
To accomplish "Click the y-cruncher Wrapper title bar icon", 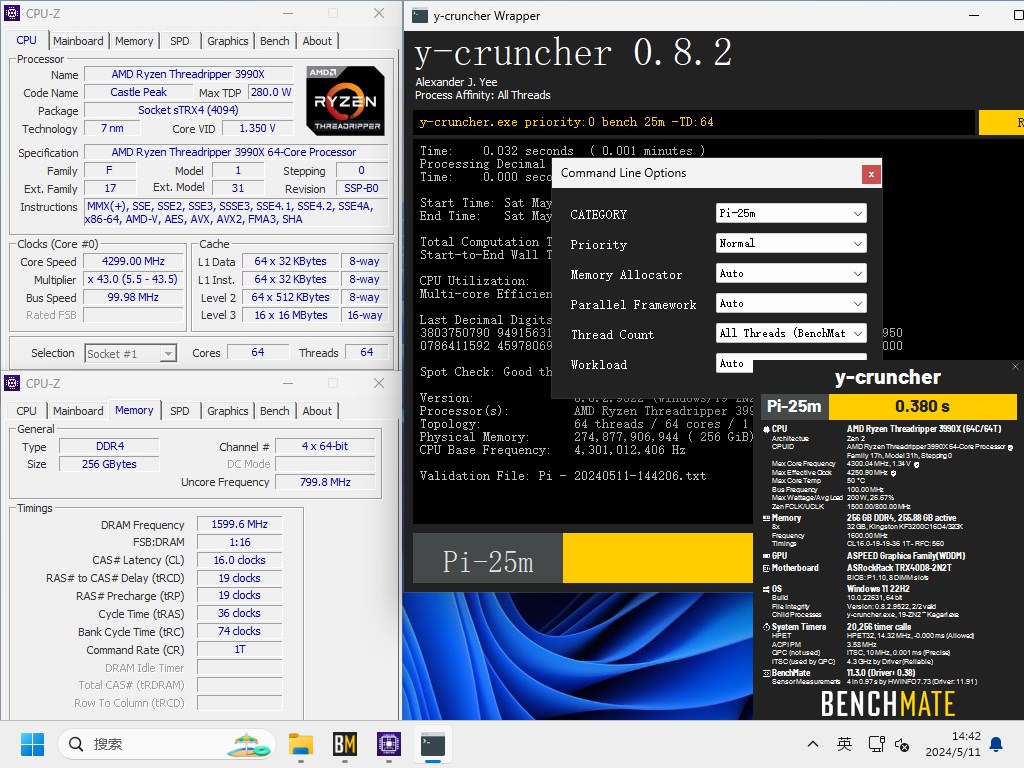I will [420, 16].
